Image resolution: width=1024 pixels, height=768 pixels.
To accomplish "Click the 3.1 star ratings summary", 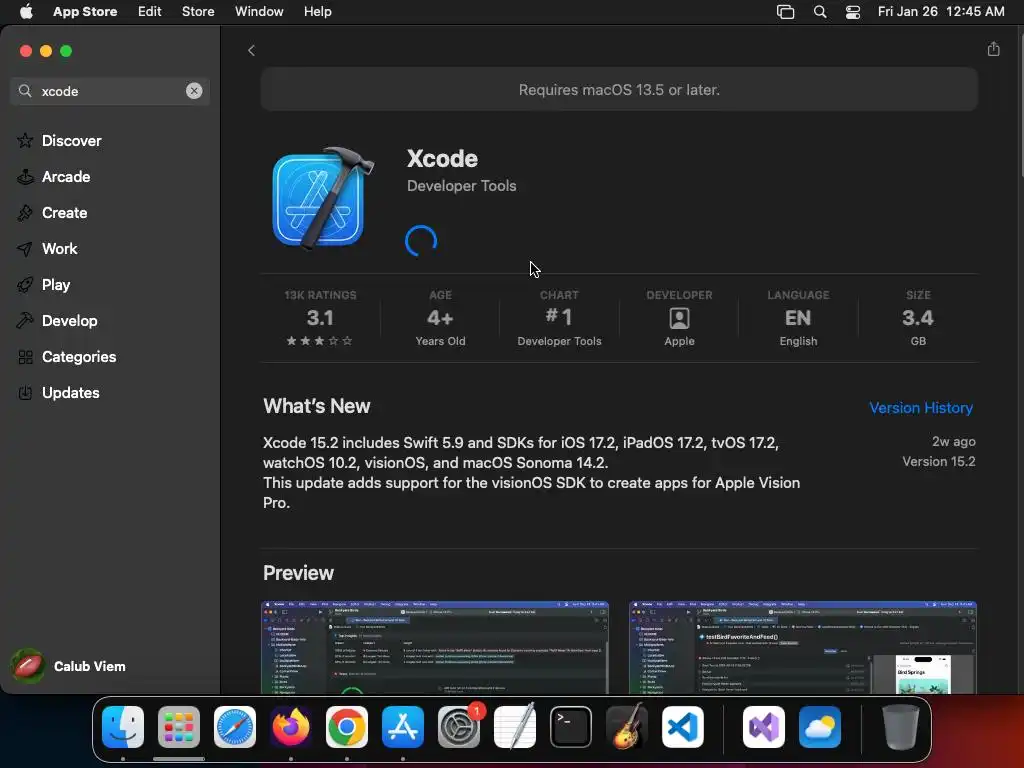I will pos(320,318).
